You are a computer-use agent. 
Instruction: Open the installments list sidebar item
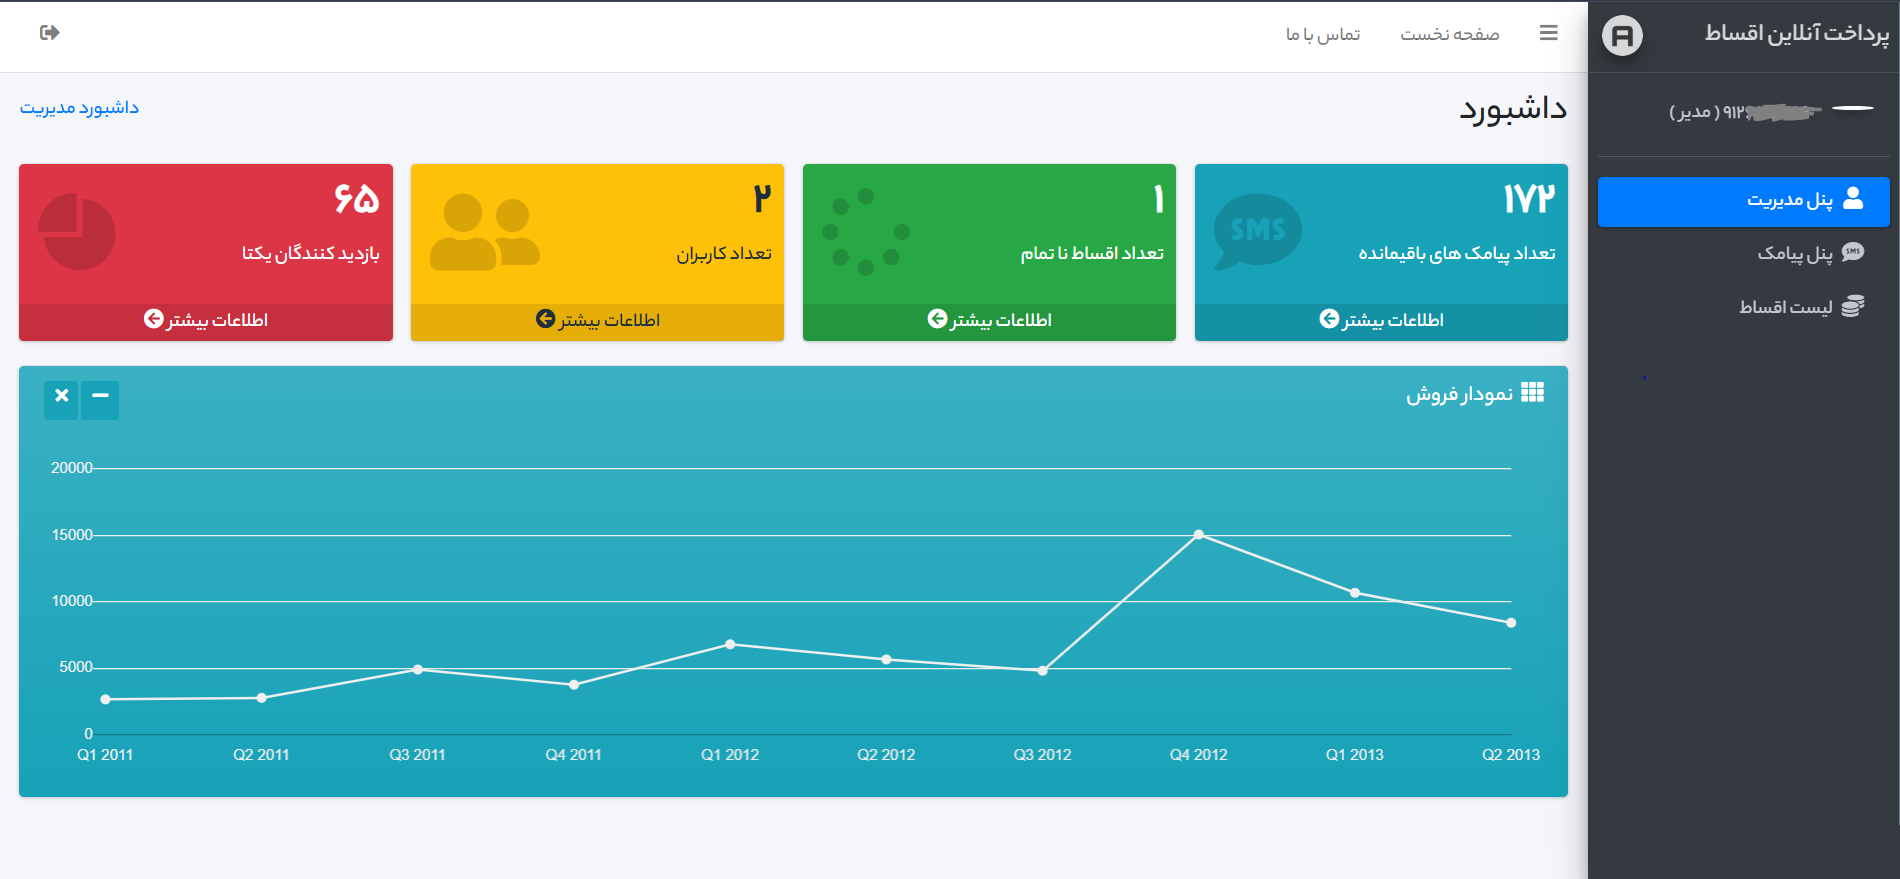pos(1785,307)
